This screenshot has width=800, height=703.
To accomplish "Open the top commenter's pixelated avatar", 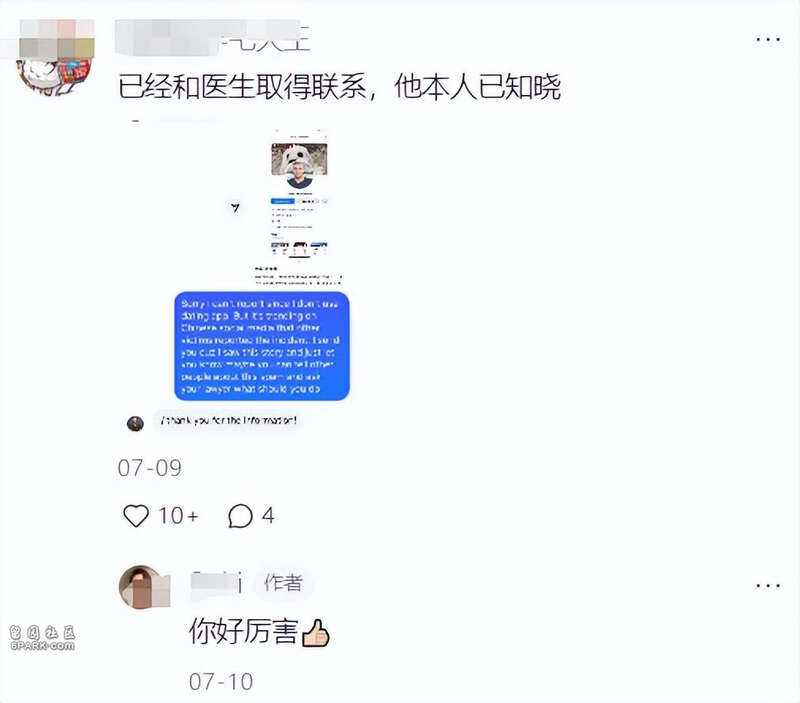I will coord(55,57).
